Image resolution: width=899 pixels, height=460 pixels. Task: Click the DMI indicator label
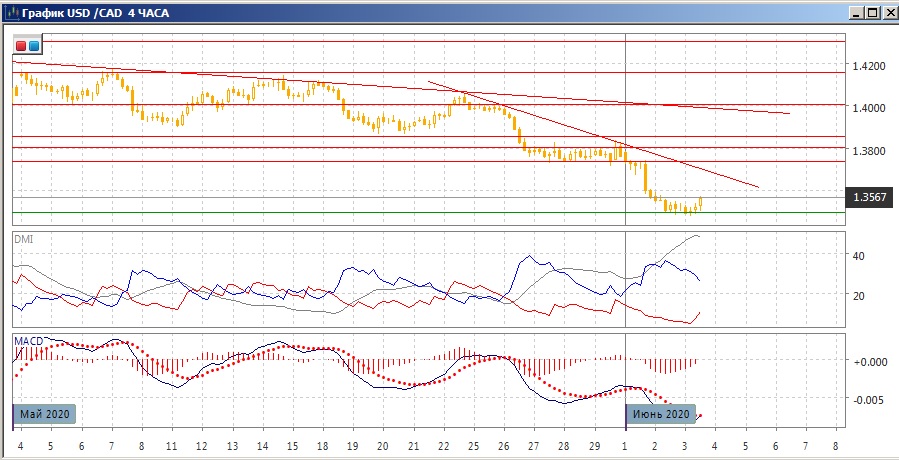pyautogui.click(x=22, y=238)
